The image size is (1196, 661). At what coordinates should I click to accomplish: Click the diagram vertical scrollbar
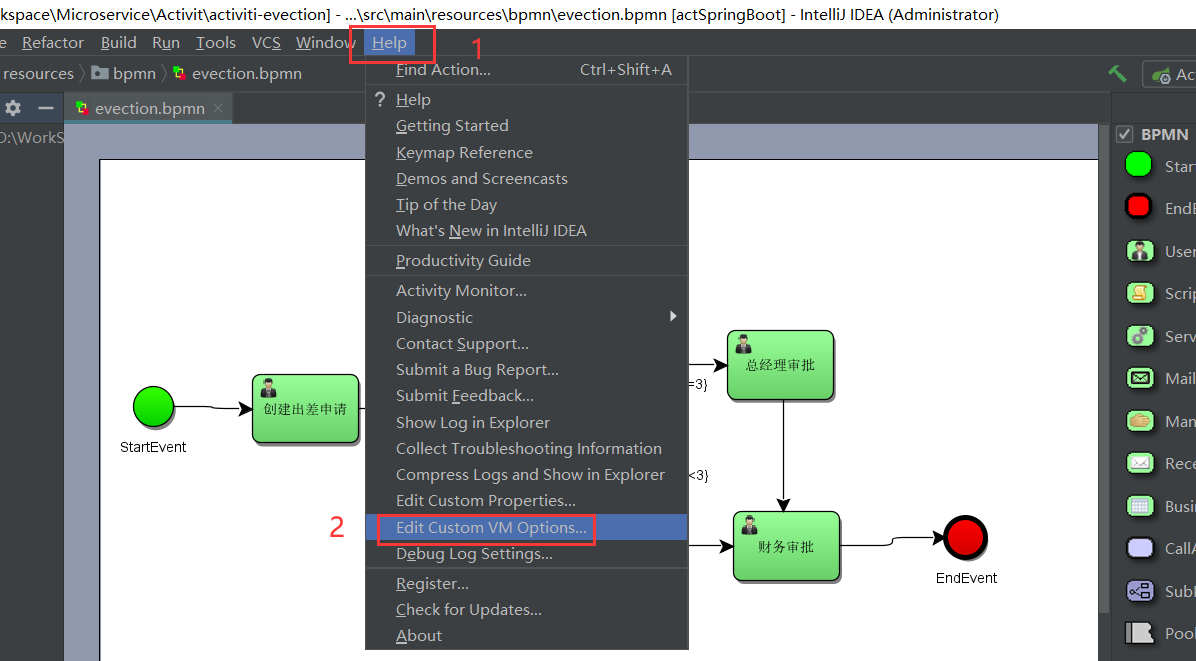[1104, 366]
